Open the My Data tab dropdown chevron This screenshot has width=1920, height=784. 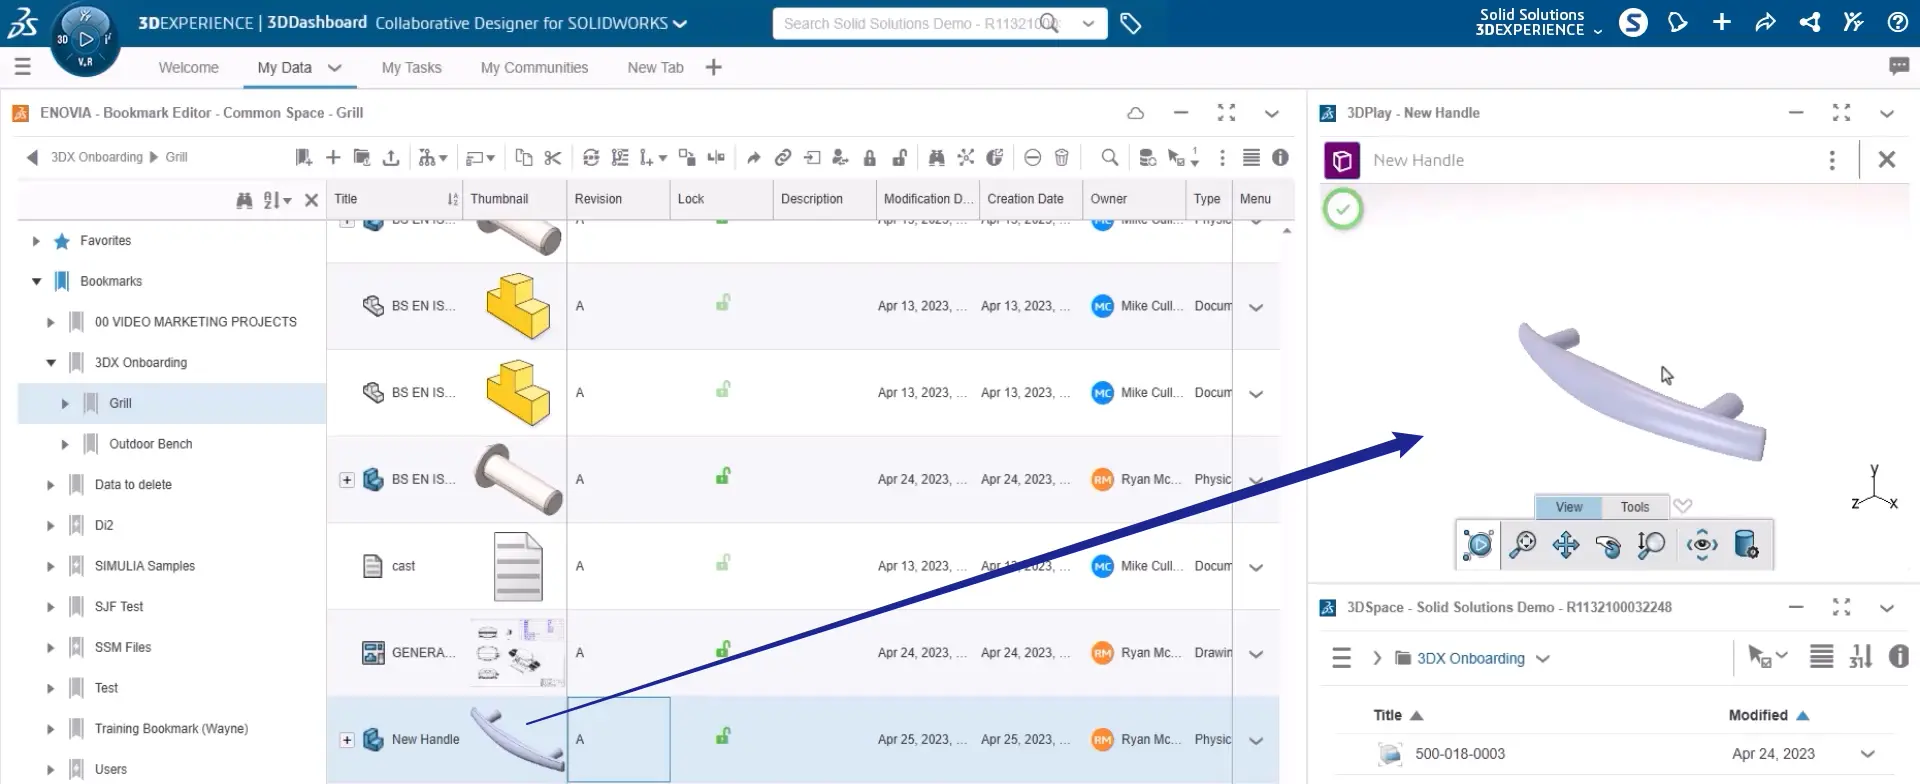click(335, 68)
